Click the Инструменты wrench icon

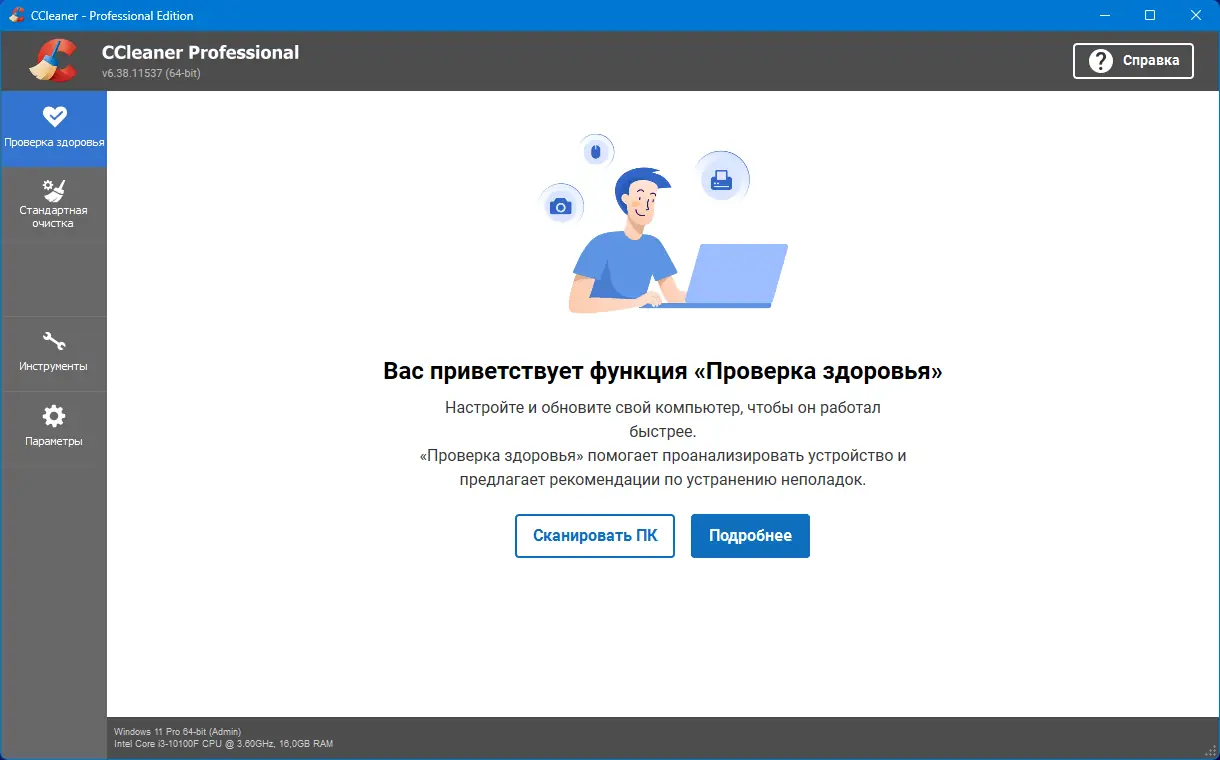click(54, 341)
